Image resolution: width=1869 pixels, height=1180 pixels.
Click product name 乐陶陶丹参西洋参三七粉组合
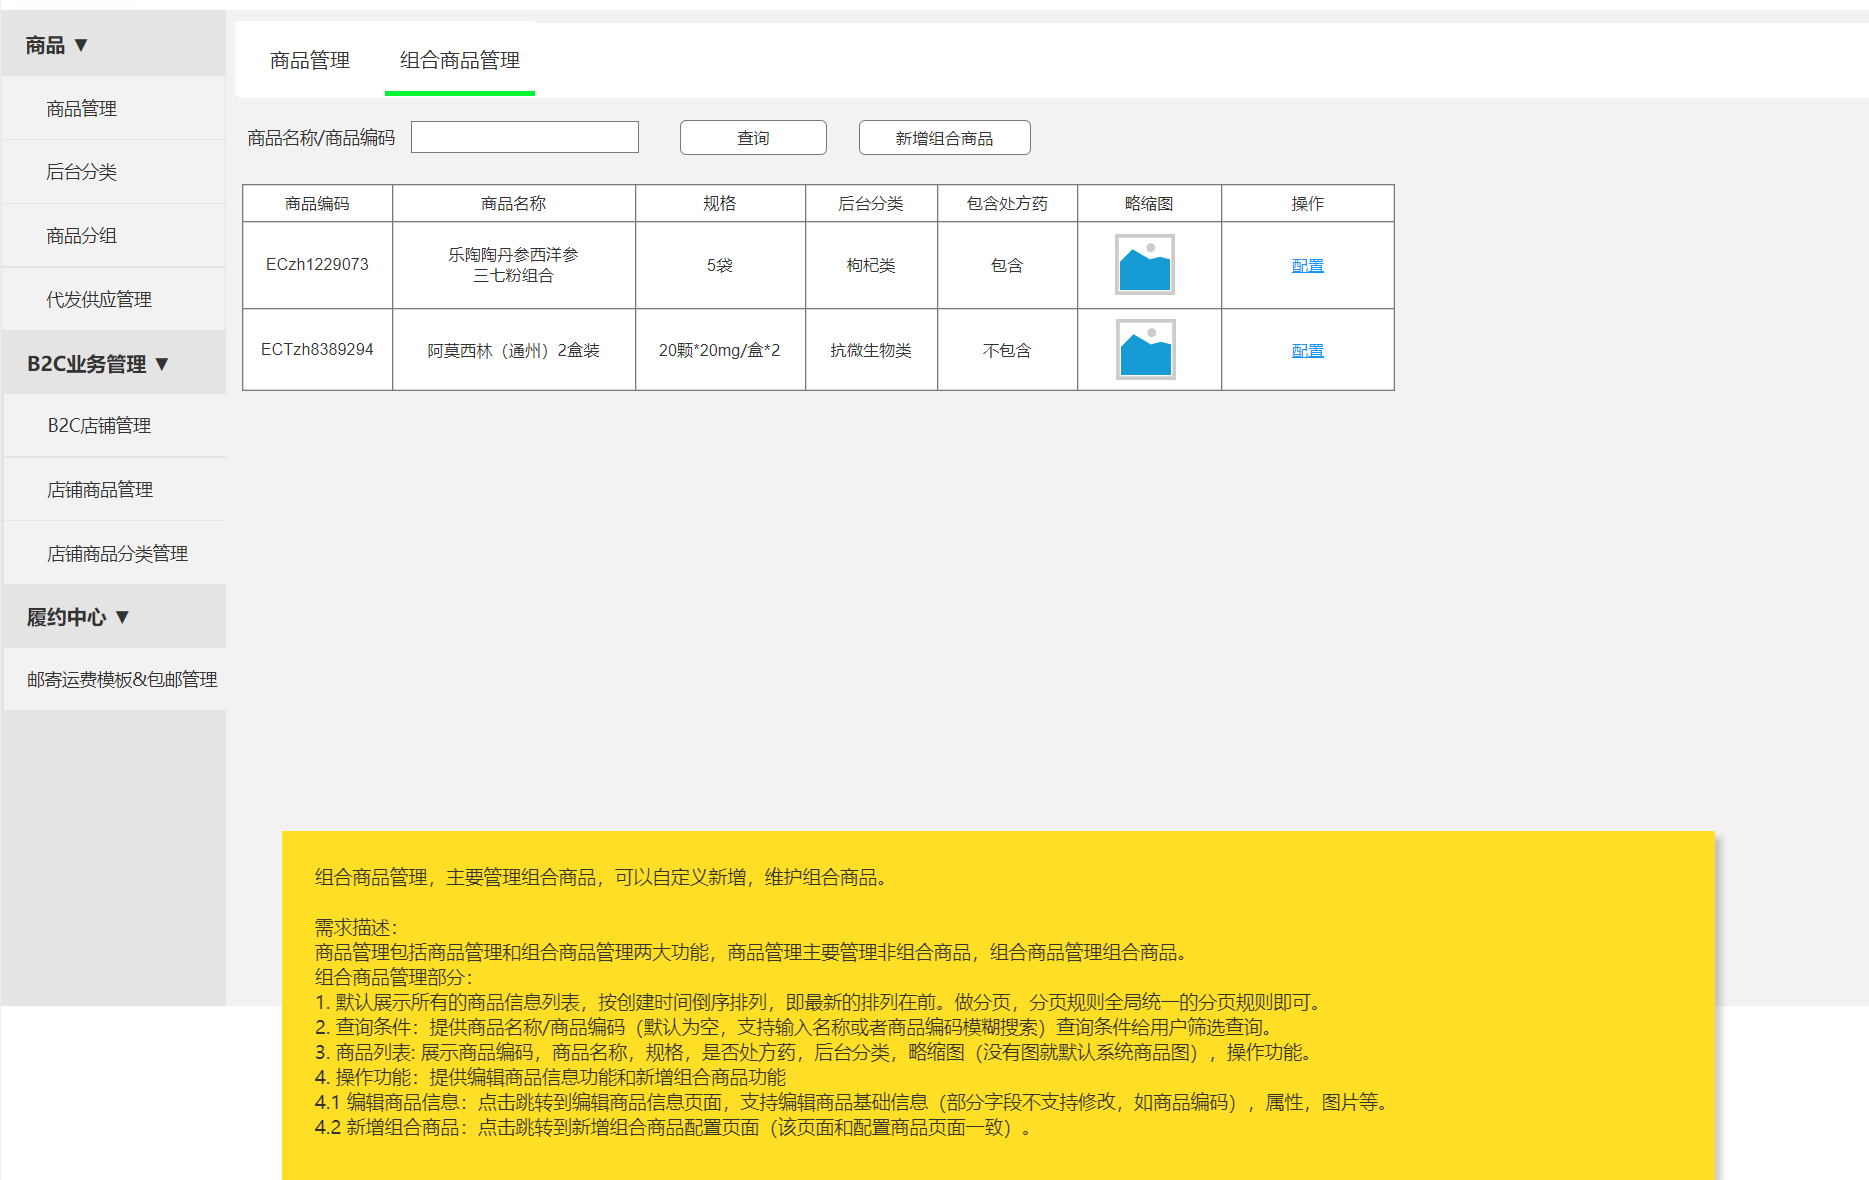pos(513,265)
